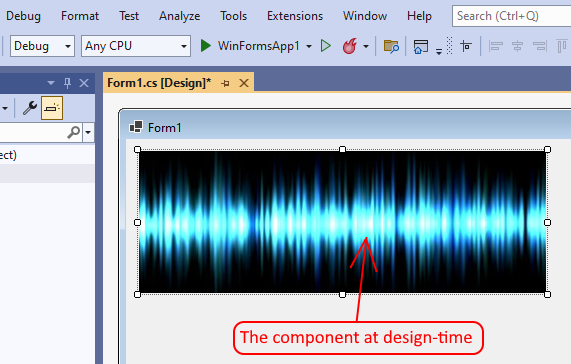The height and width of the screenshot is (364, 571).
Task: Close the Form1.cs [Design] tab
Action: pyautogui.click(x=244, y=83)
